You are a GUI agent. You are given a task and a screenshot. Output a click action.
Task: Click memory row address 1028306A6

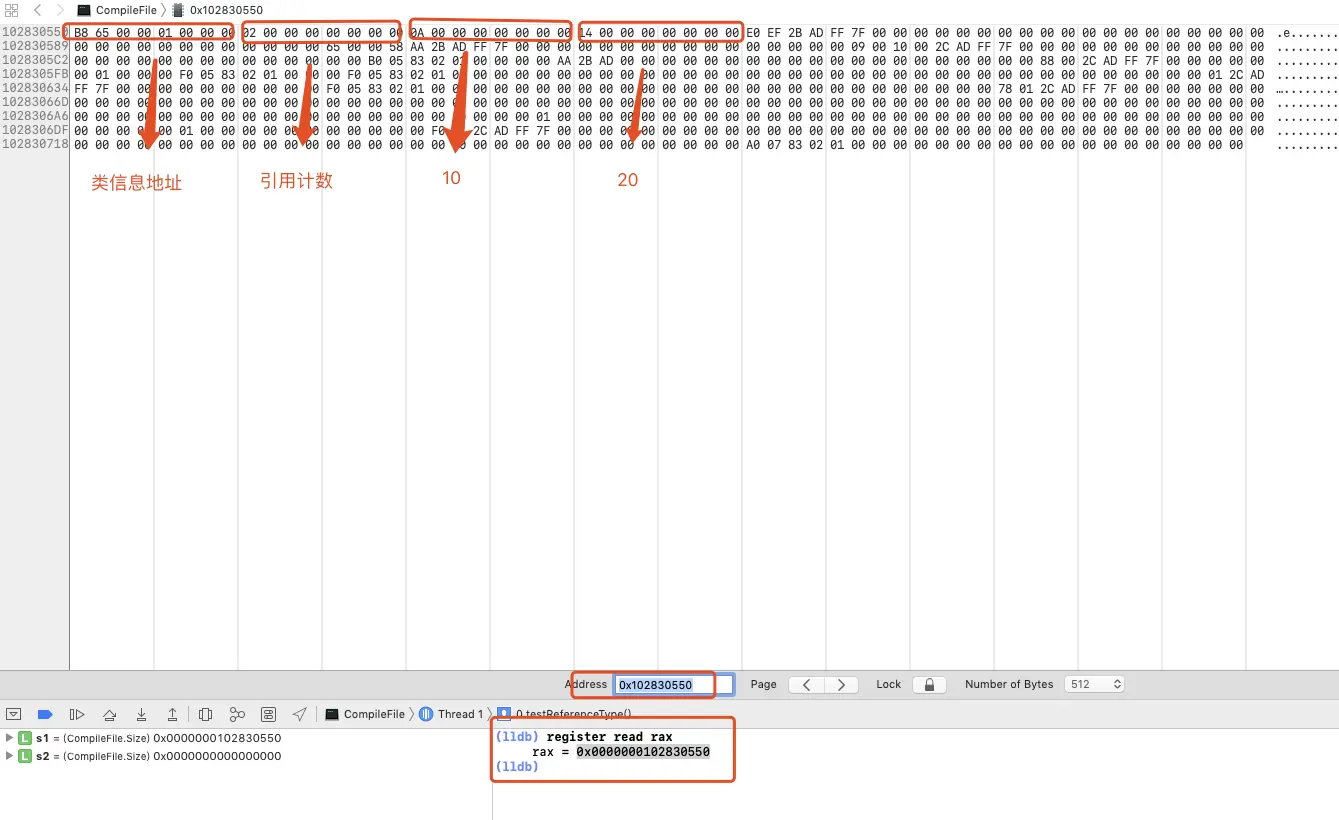(35, 117)
